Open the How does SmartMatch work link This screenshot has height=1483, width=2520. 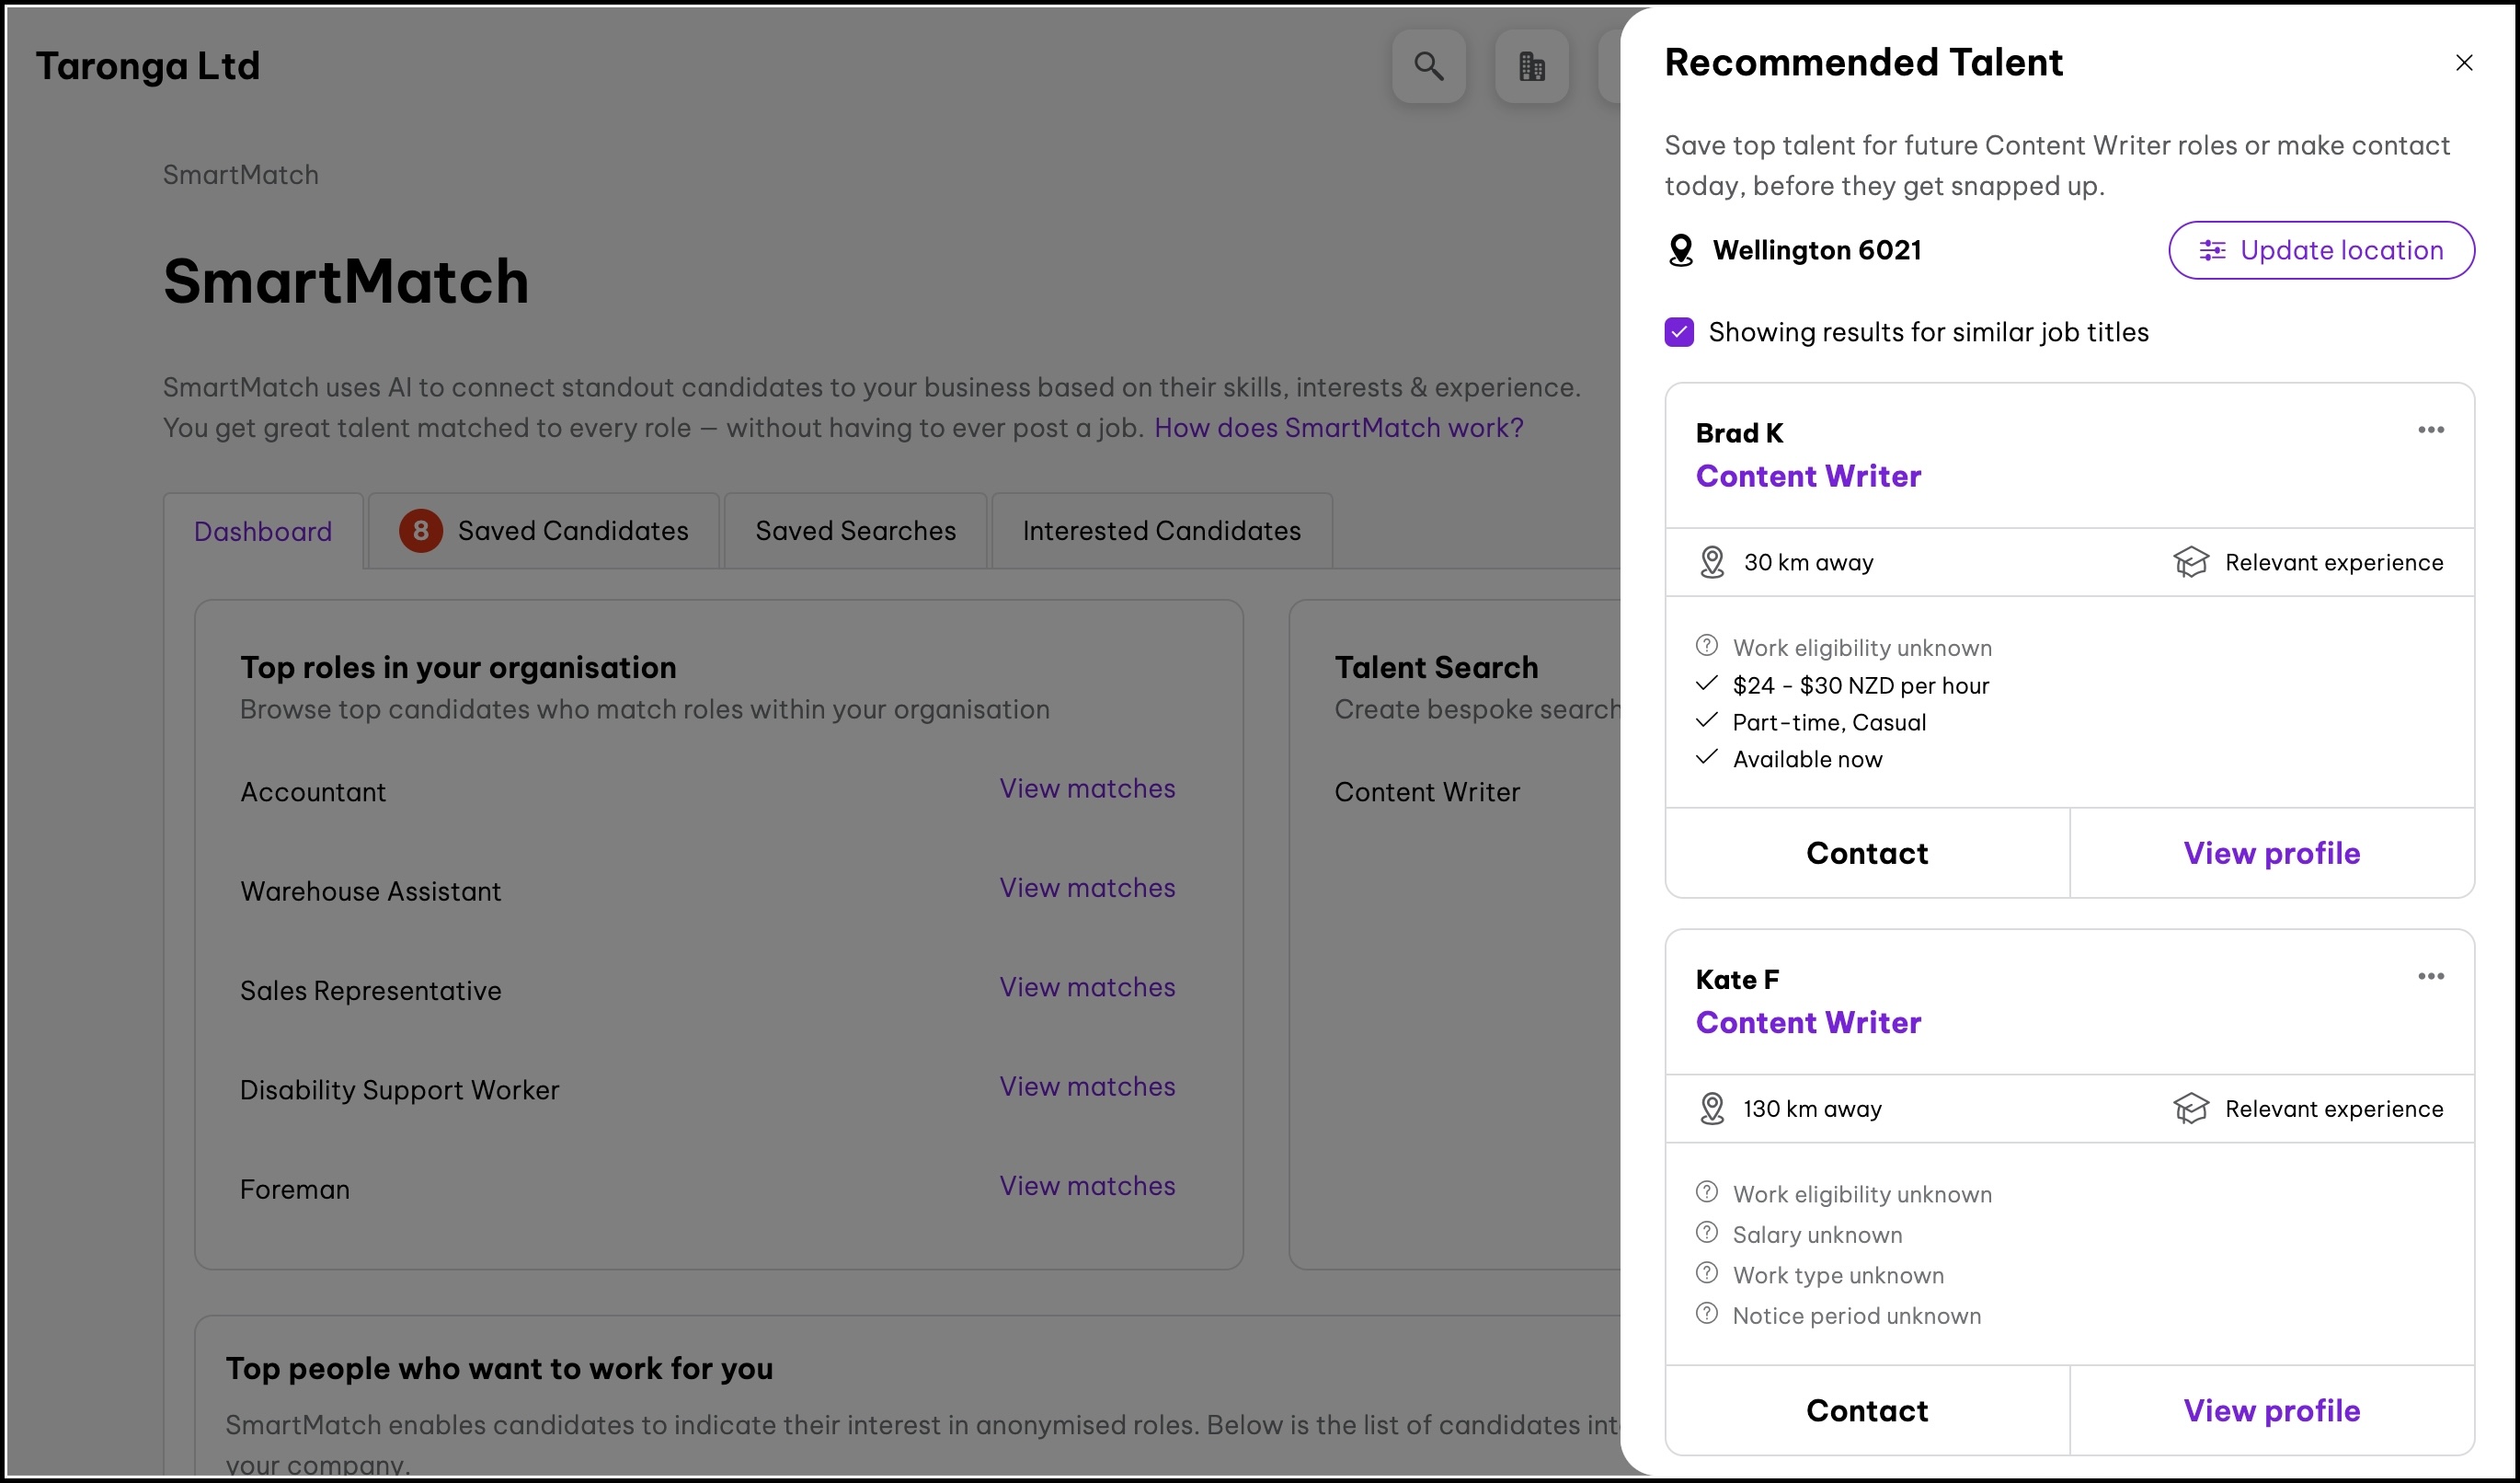tap(1338, 428)
